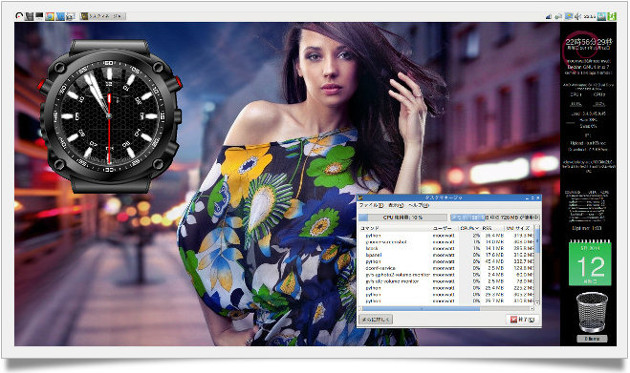Open the swirl start menu icon
This screenshot has height=373, width=630.
click(x=19, y=16)
